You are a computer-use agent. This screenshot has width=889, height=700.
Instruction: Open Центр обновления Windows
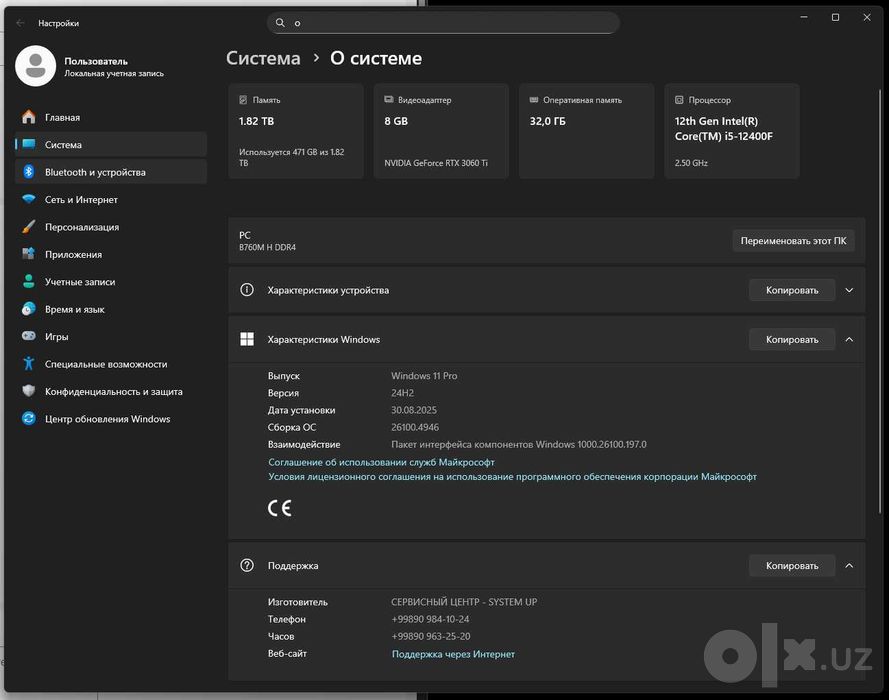pyautogui.click(x=111, y=419)
